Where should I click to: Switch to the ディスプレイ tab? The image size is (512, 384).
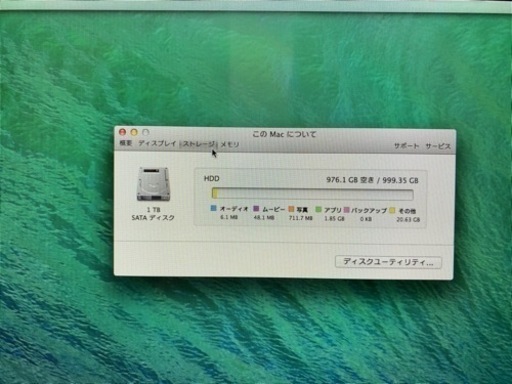point(157,143)
